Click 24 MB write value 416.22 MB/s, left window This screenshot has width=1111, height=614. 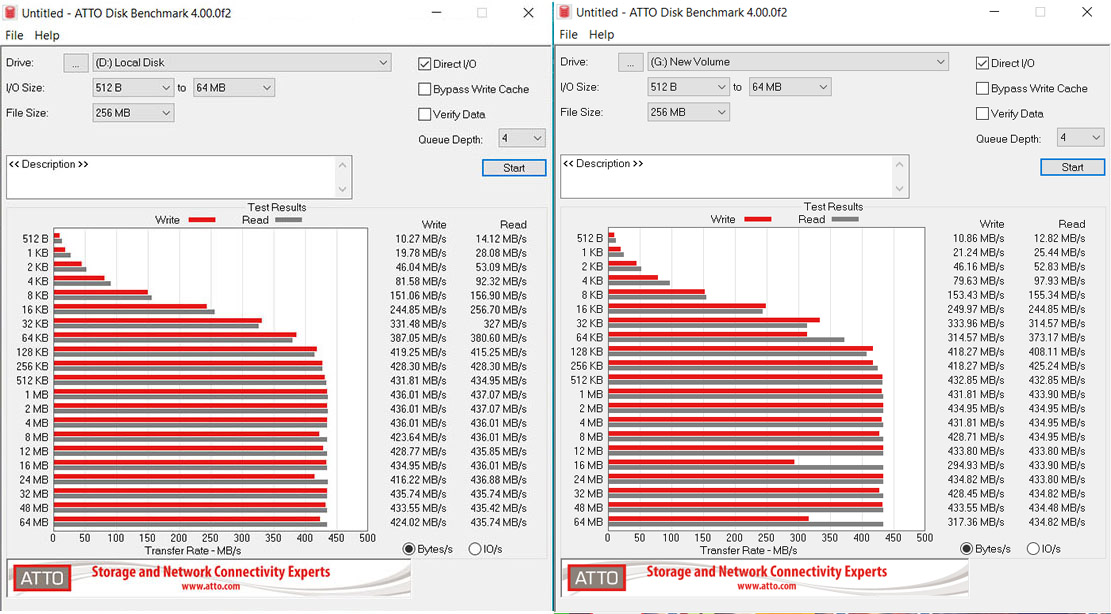click(x=418, y=480)
